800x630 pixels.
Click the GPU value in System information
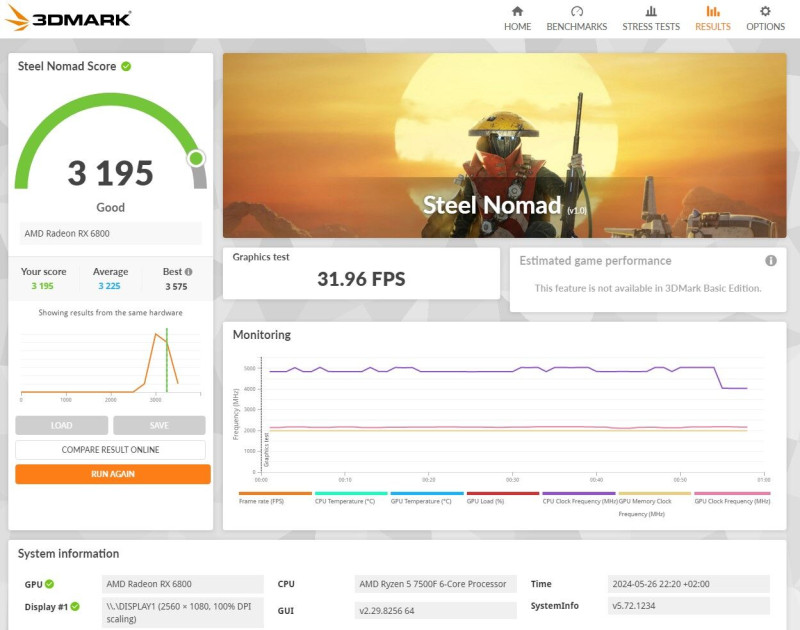183,584
